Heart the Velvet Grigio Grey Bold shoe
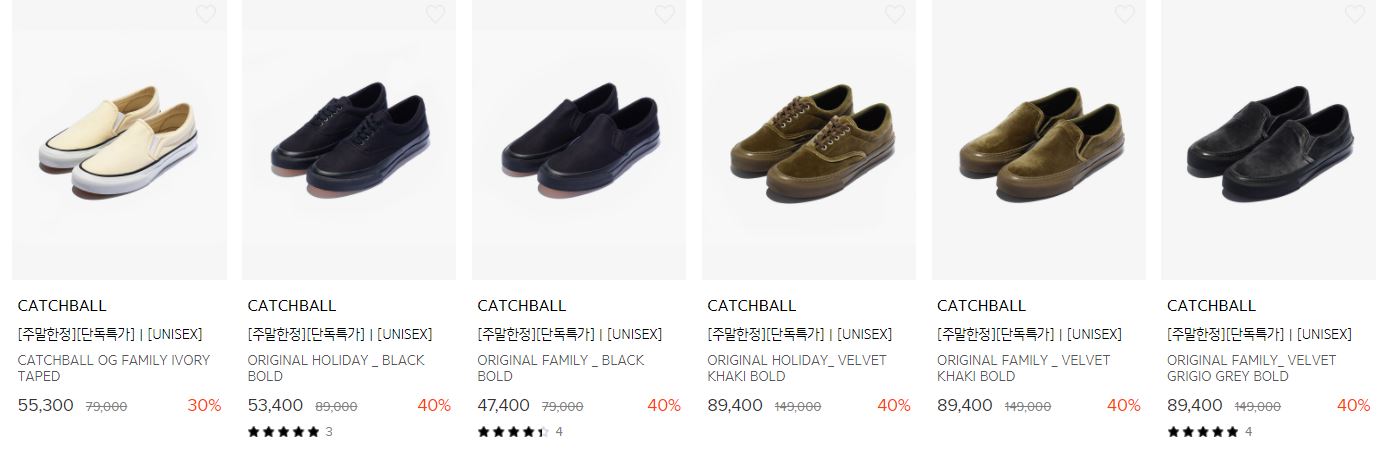Screen dimensions: 1386x458 click(x=1355, y=14)
